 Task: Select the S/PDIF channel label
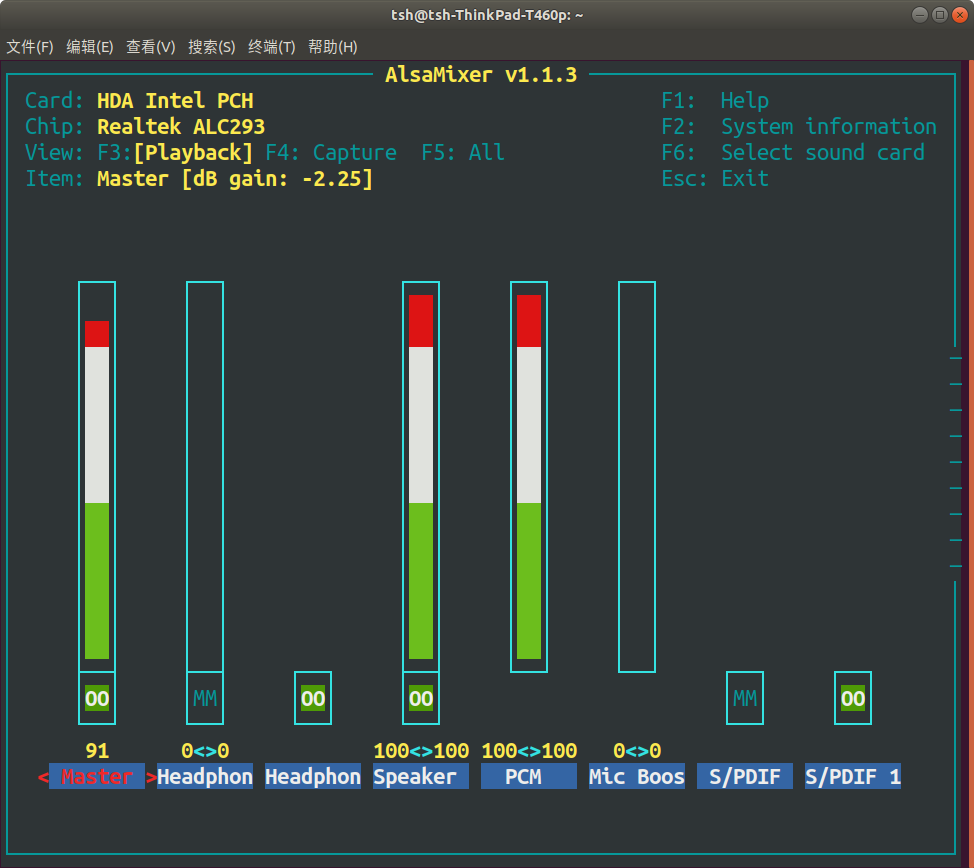(x=744, y=776)
